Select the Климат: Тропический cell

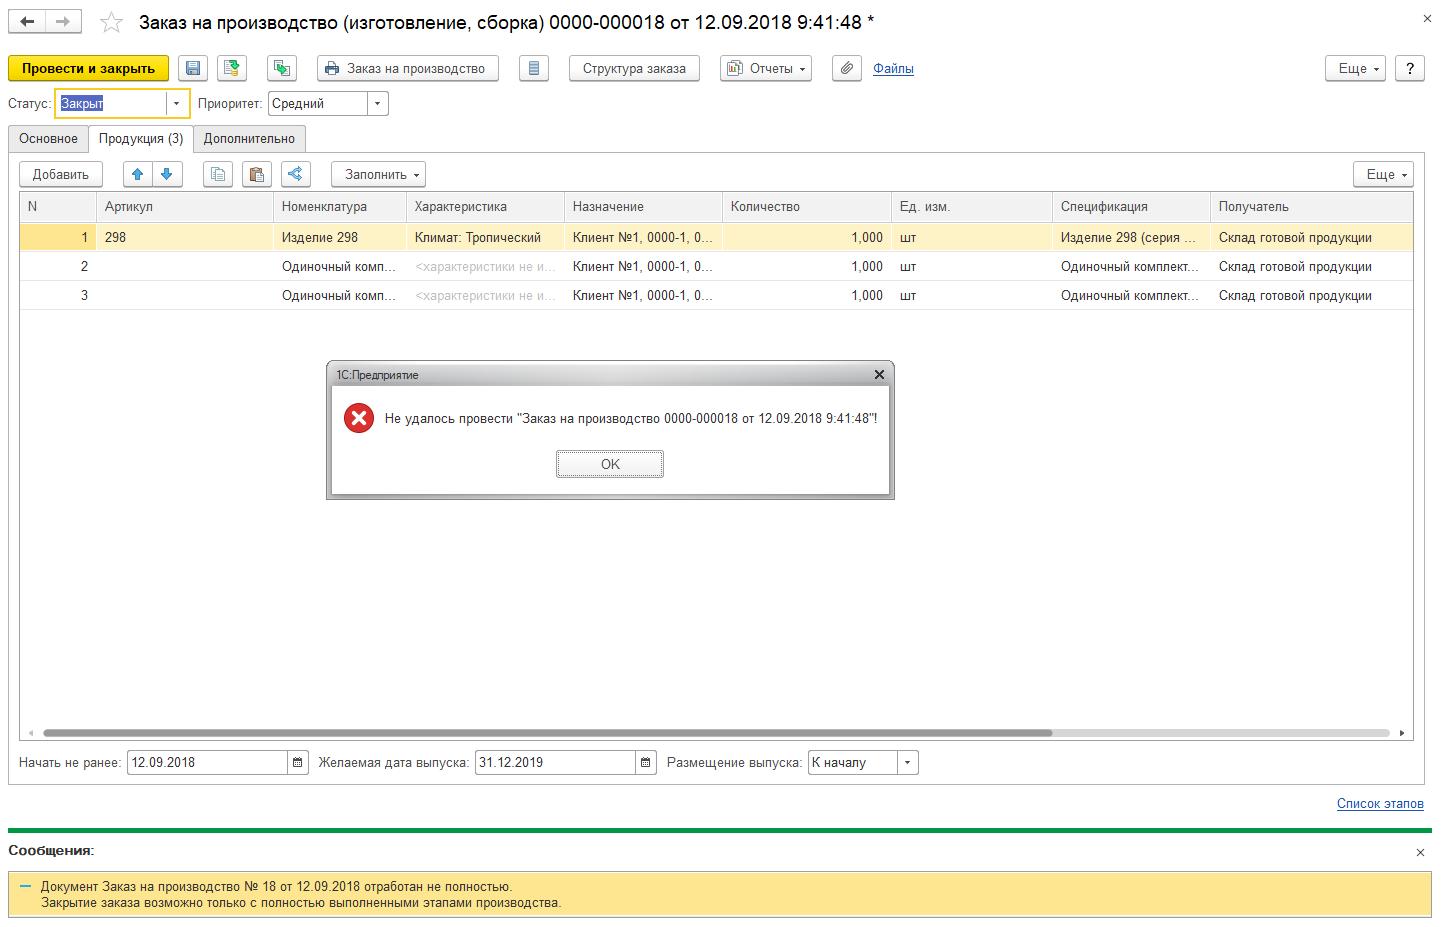[485, 238]
